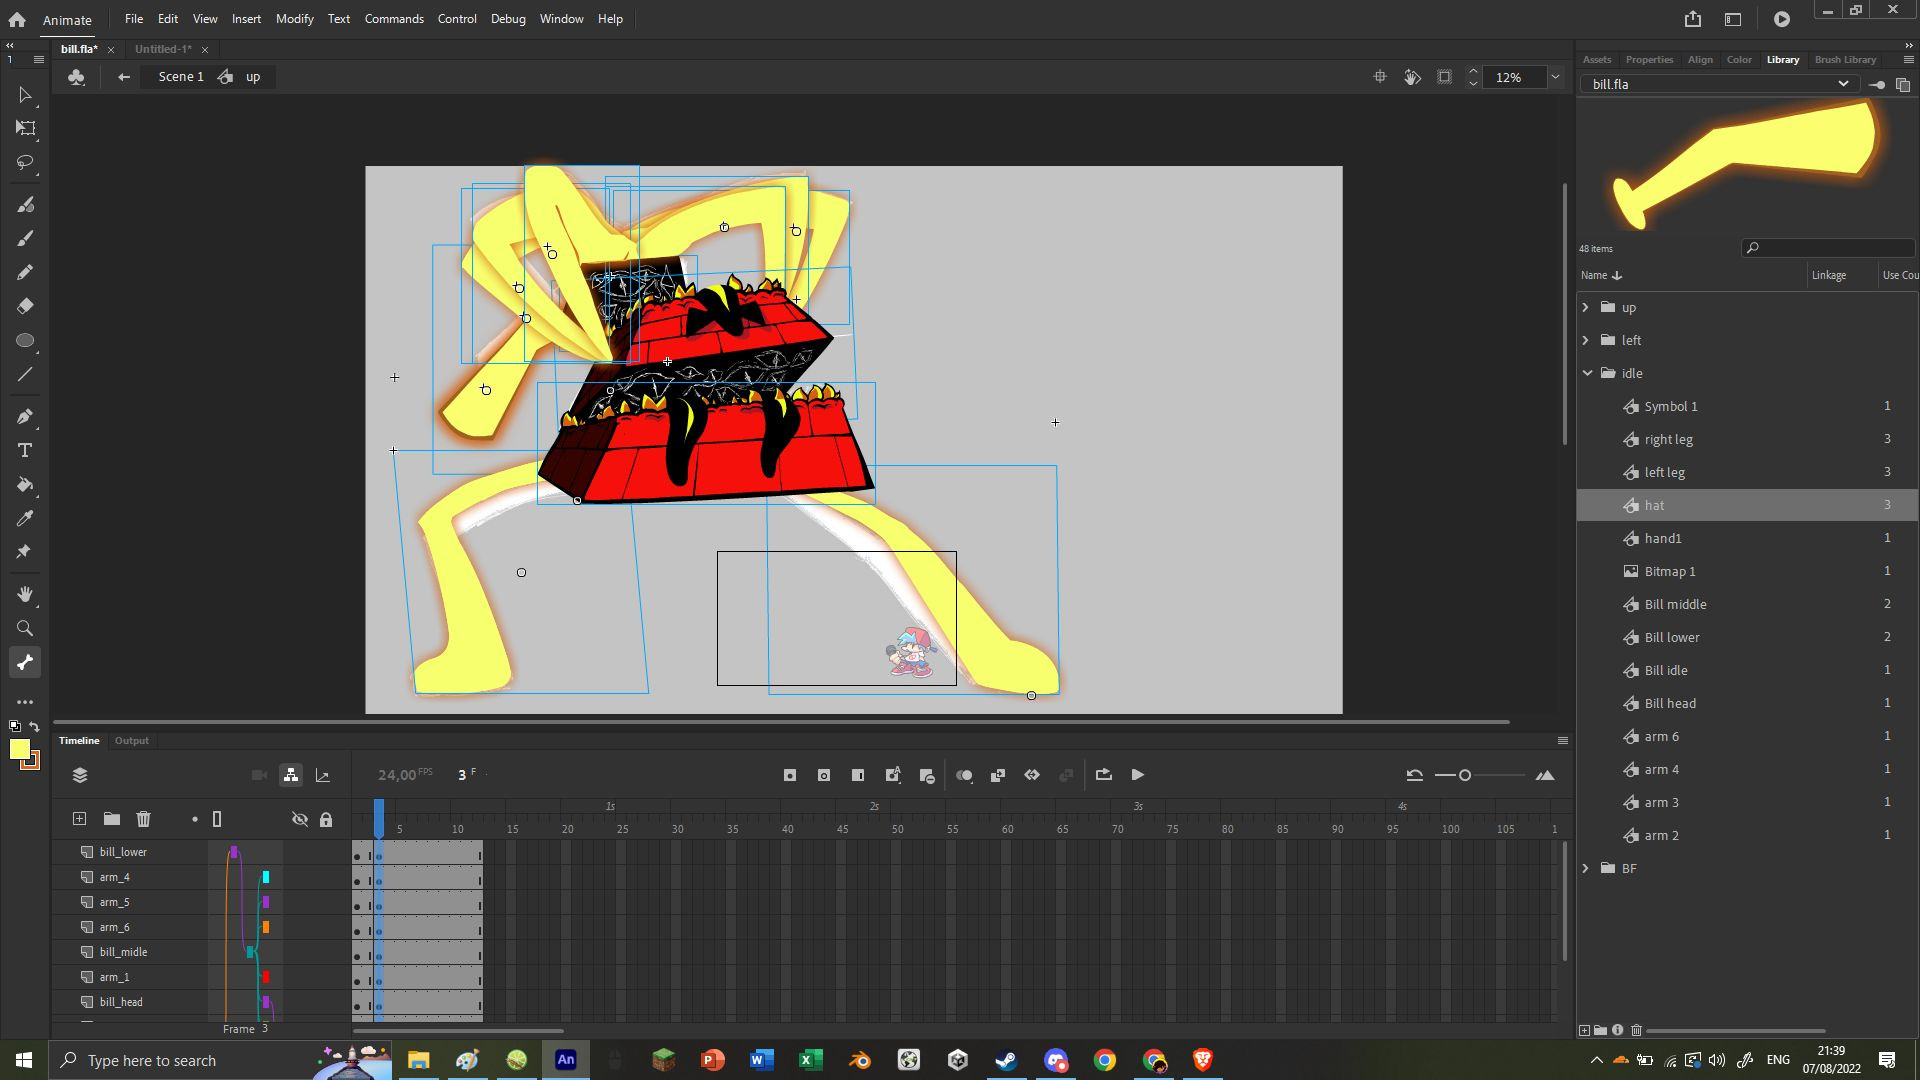Delete selected layer with trash icon
The width and height of the screenshot is (1920, 1080).
[x=144, y=818]
